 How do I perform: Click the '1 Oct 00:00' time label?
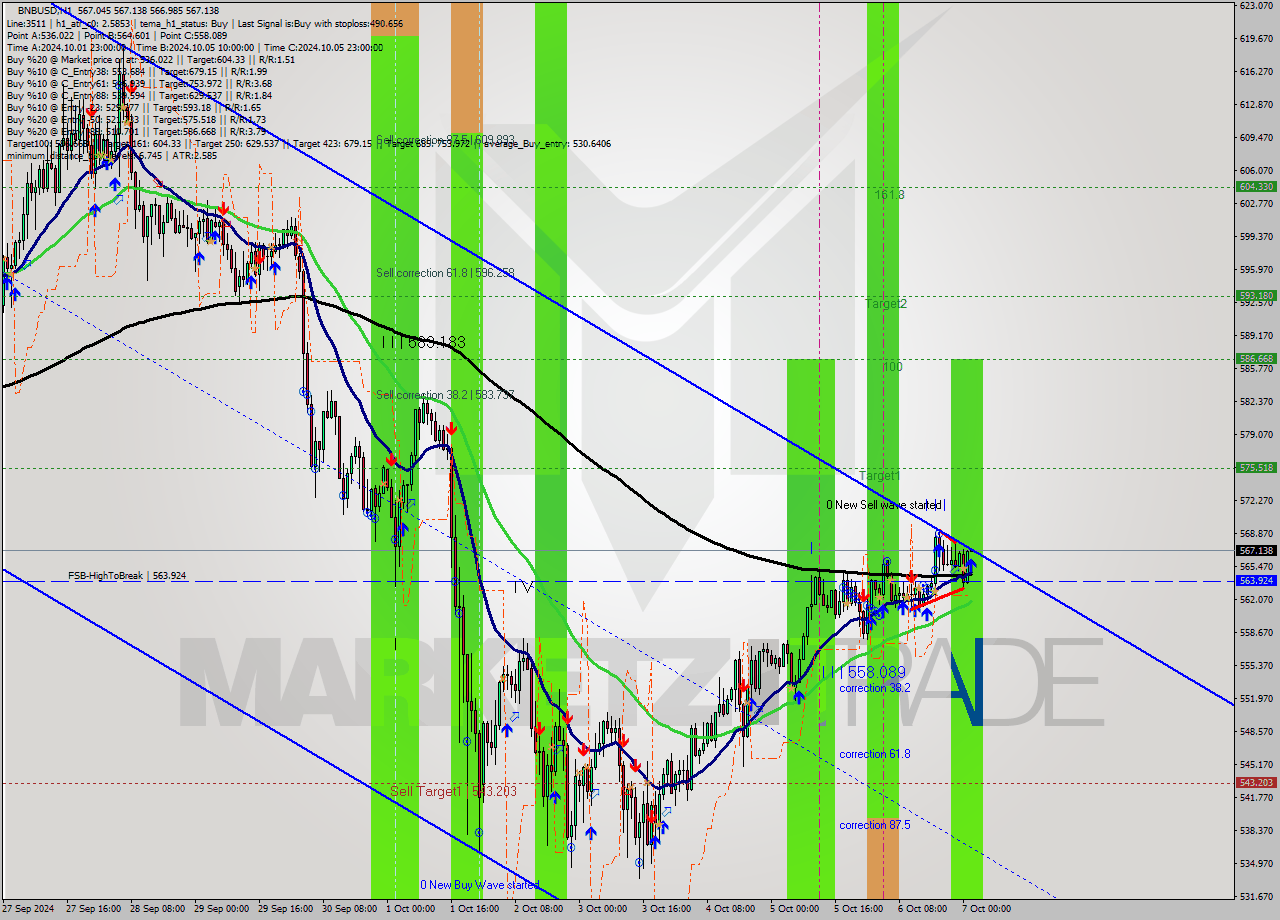tap(410, 909)
